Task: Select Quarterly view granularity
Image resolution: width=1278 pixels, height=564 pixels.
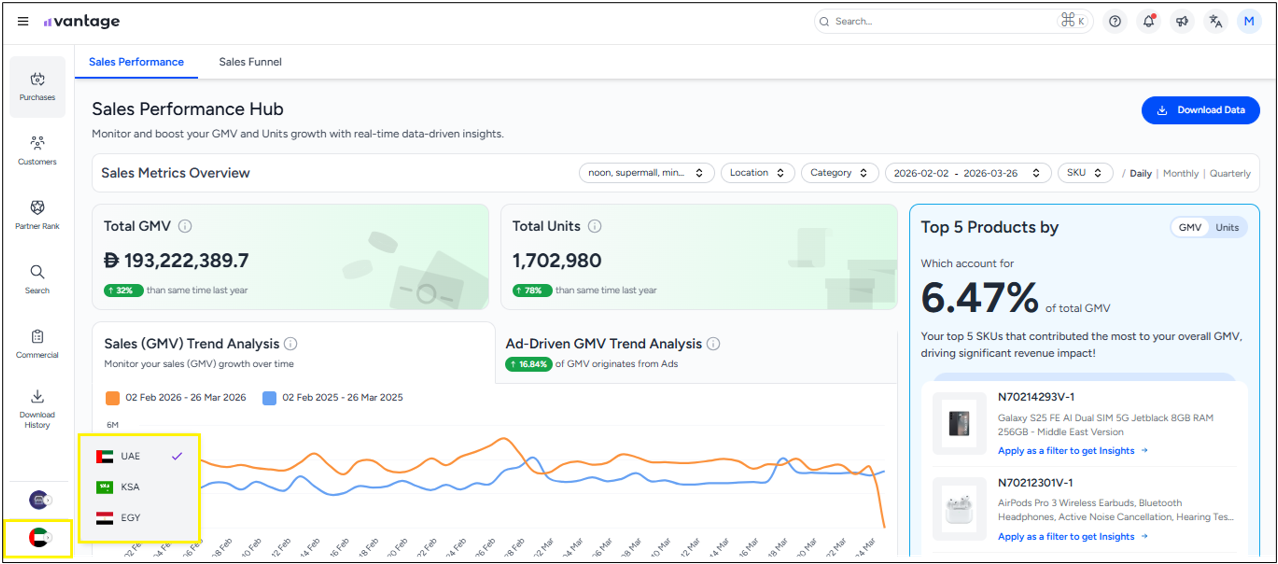Action: [x=1230, y=174]
